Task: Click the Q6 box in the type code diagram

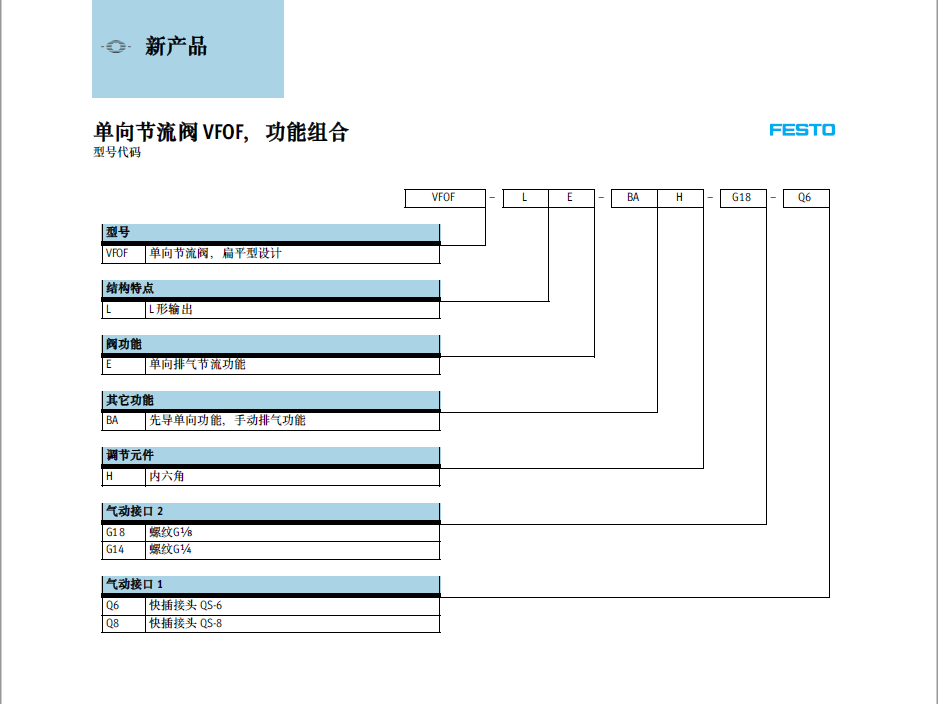Action: tap(806, 198)
